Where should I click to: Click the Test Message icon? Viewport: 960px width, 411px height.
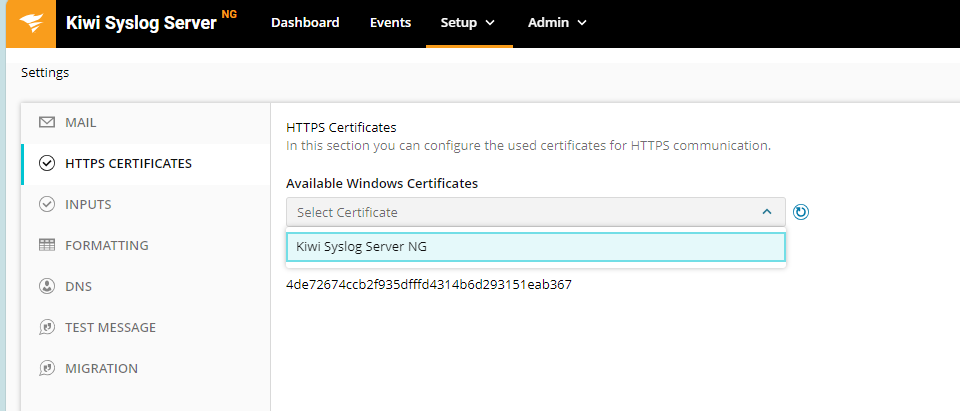pos(47,327)
